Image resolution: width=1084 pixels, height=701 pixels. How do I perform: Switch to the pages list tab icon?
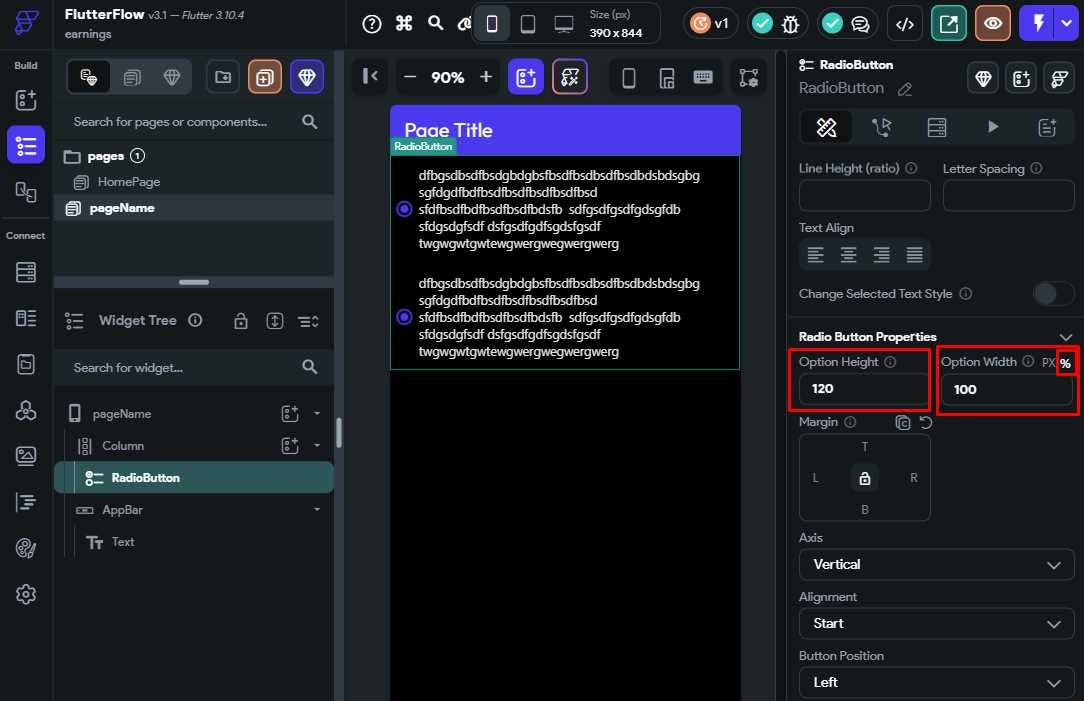coord(131,77)
